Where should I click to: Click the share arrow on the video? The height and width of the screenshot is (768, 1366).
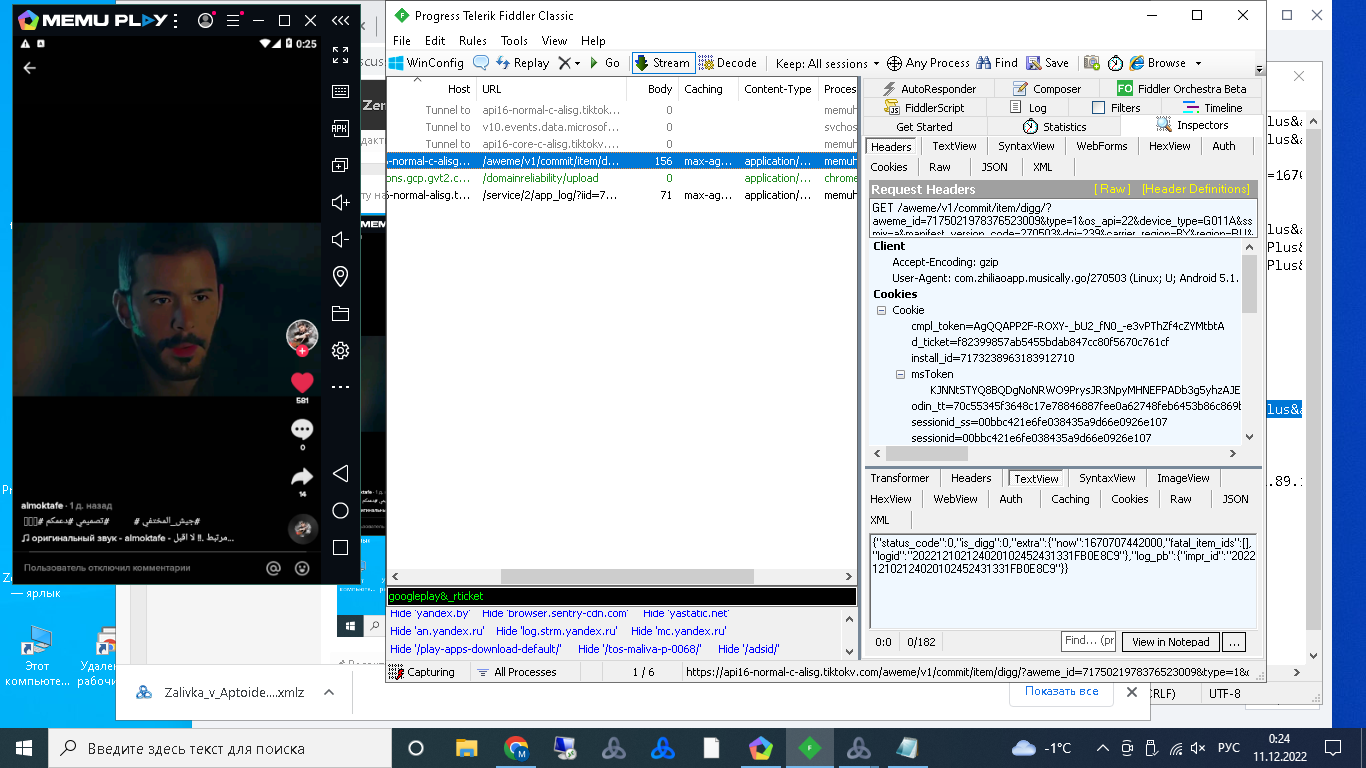(302, 477)
